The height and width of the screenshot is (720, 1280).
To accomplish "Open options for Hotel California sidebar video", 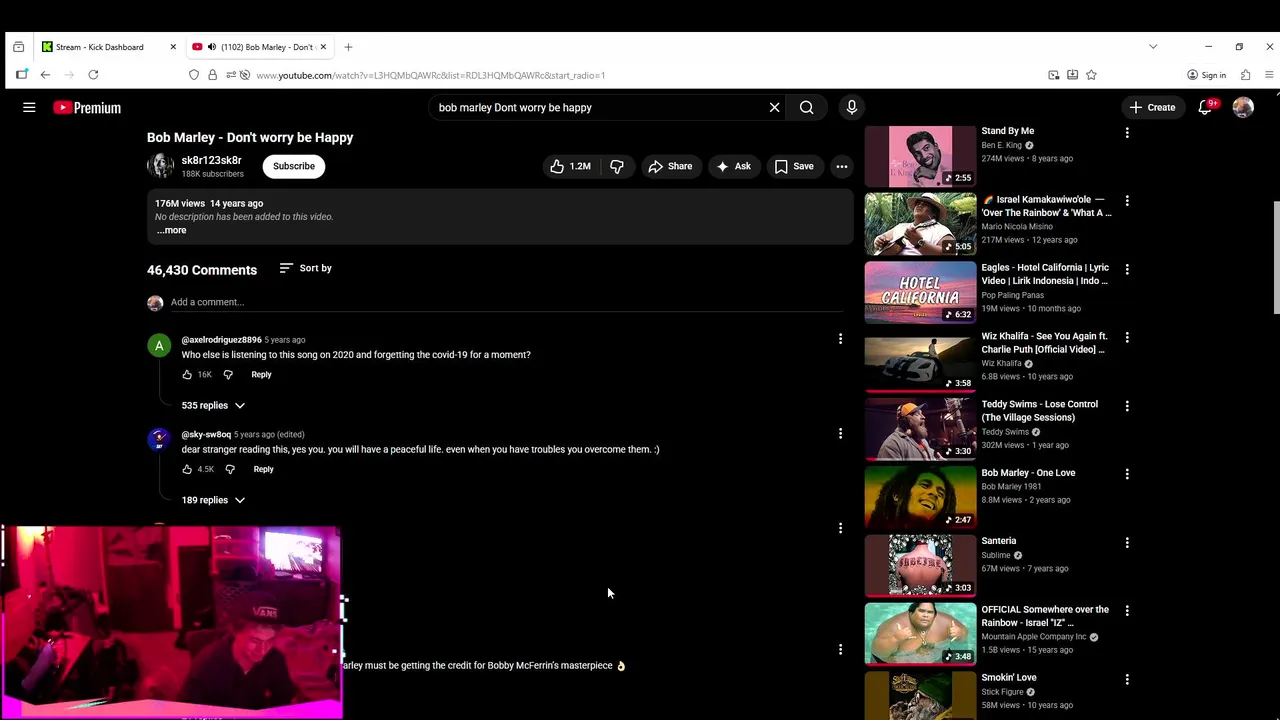I will pos(1127,269).
